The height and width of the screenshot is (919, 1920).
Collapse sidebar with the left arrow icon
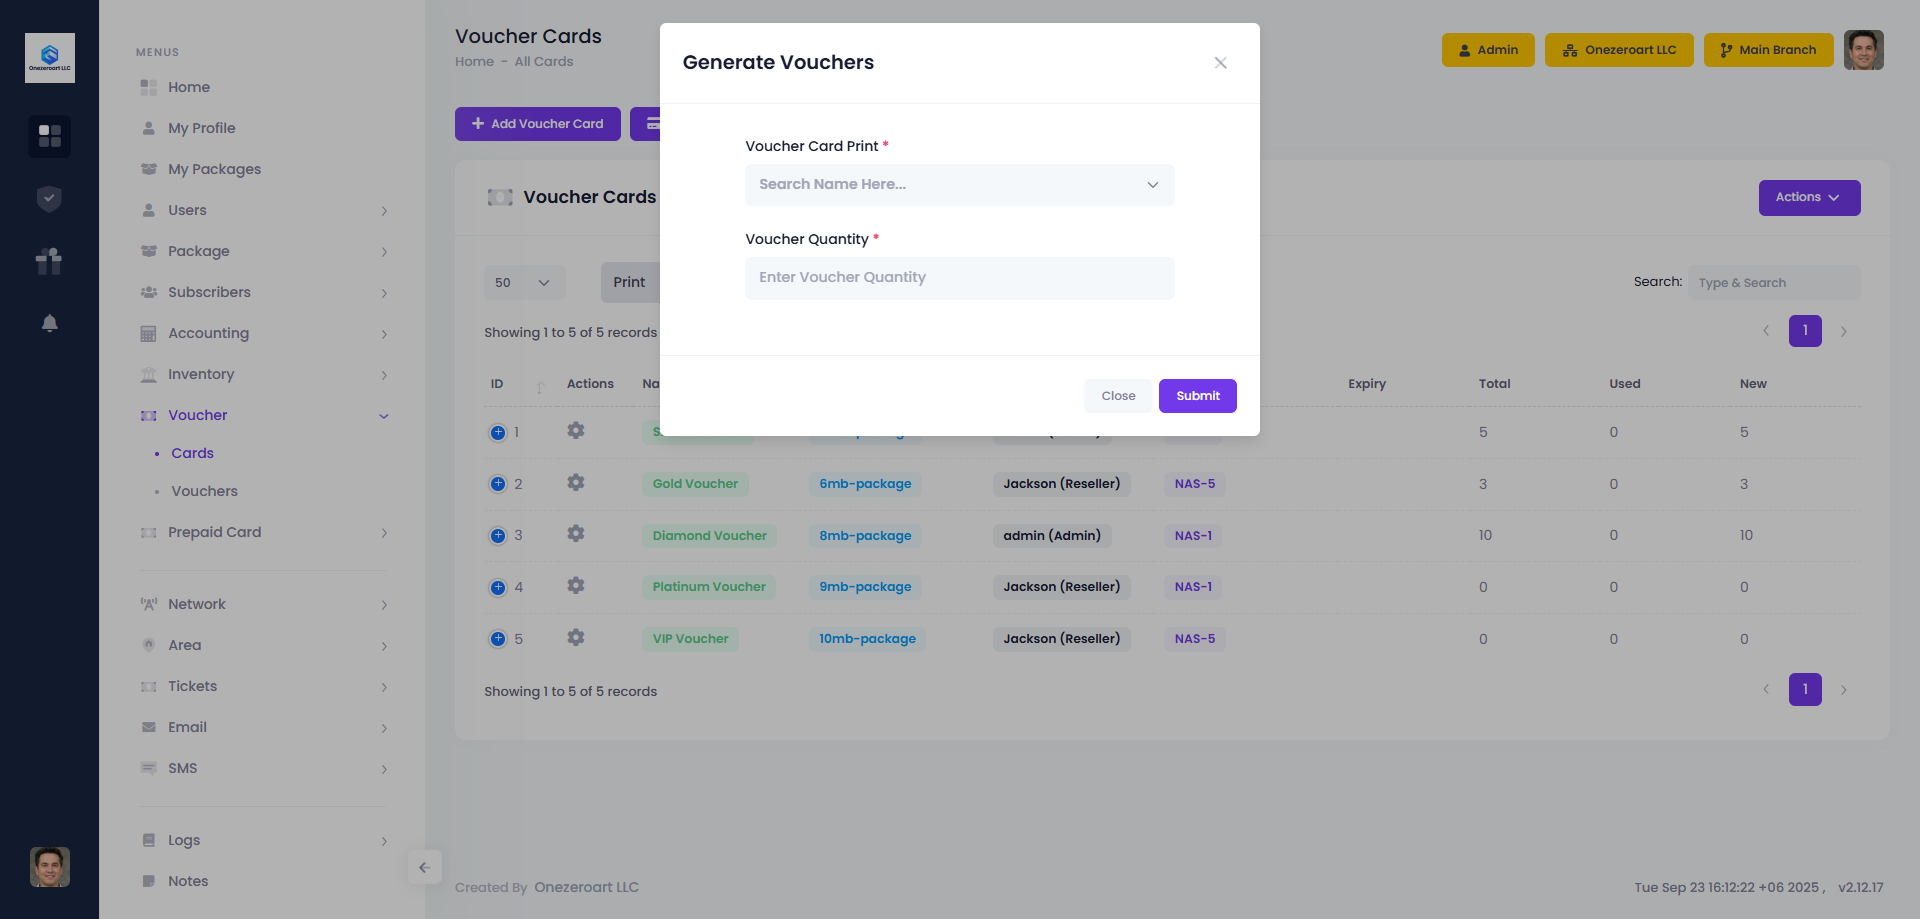(x=424, y=867)
